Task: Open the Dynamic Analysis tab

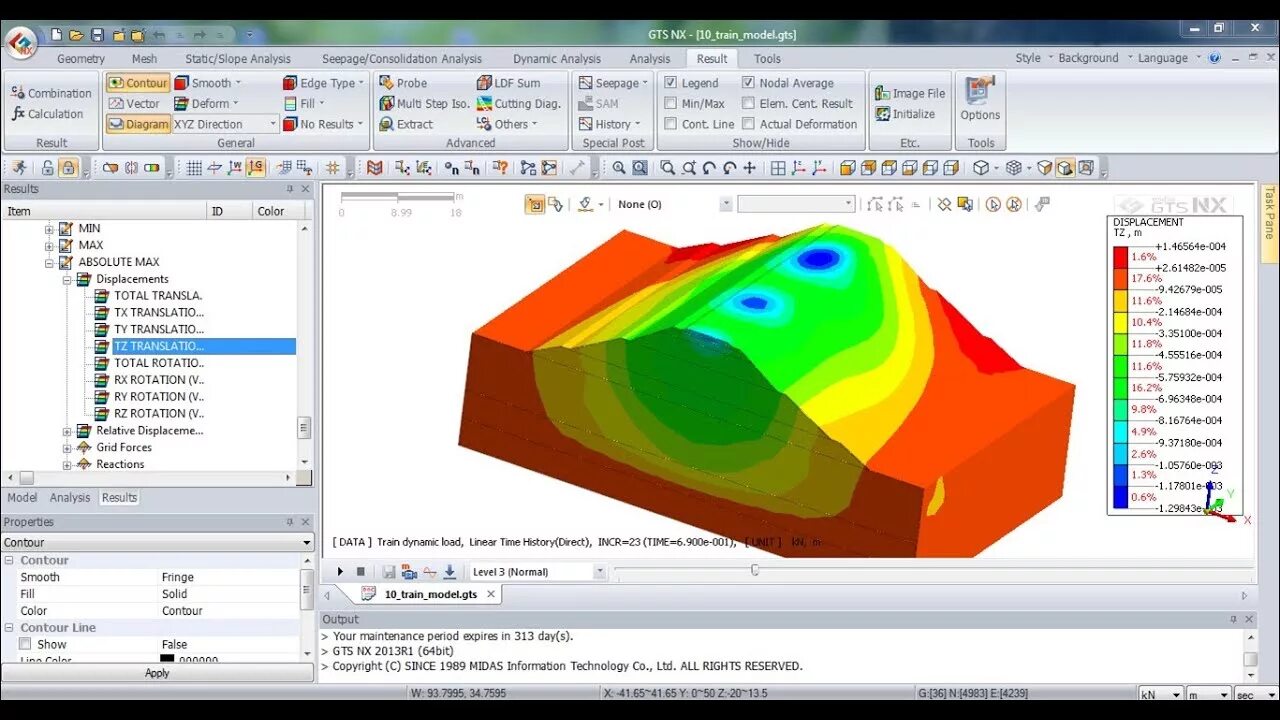Action: click(557, 58)
